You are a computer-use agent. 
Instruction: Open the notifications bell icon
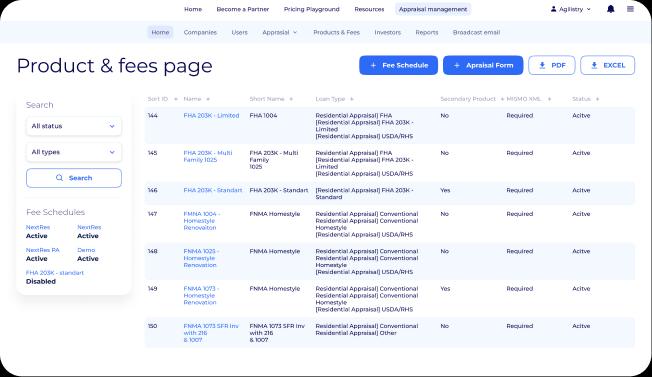[610, 9]
